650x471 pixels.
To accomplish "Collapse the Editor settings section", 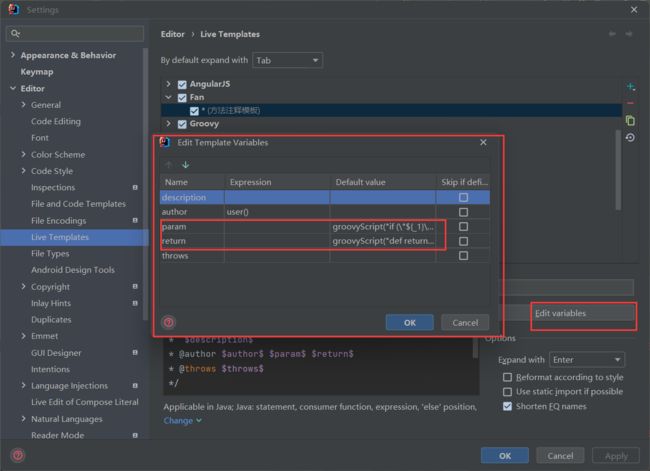I will click(x=13, y=88).
